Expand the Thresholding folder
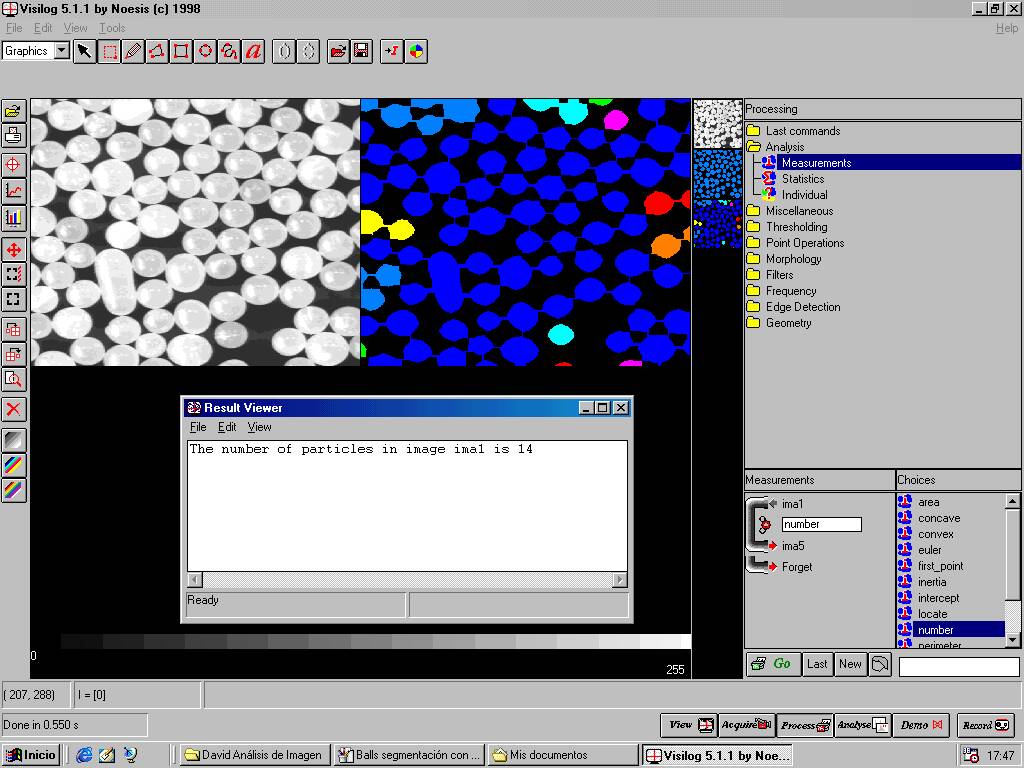 coord(753,227)
